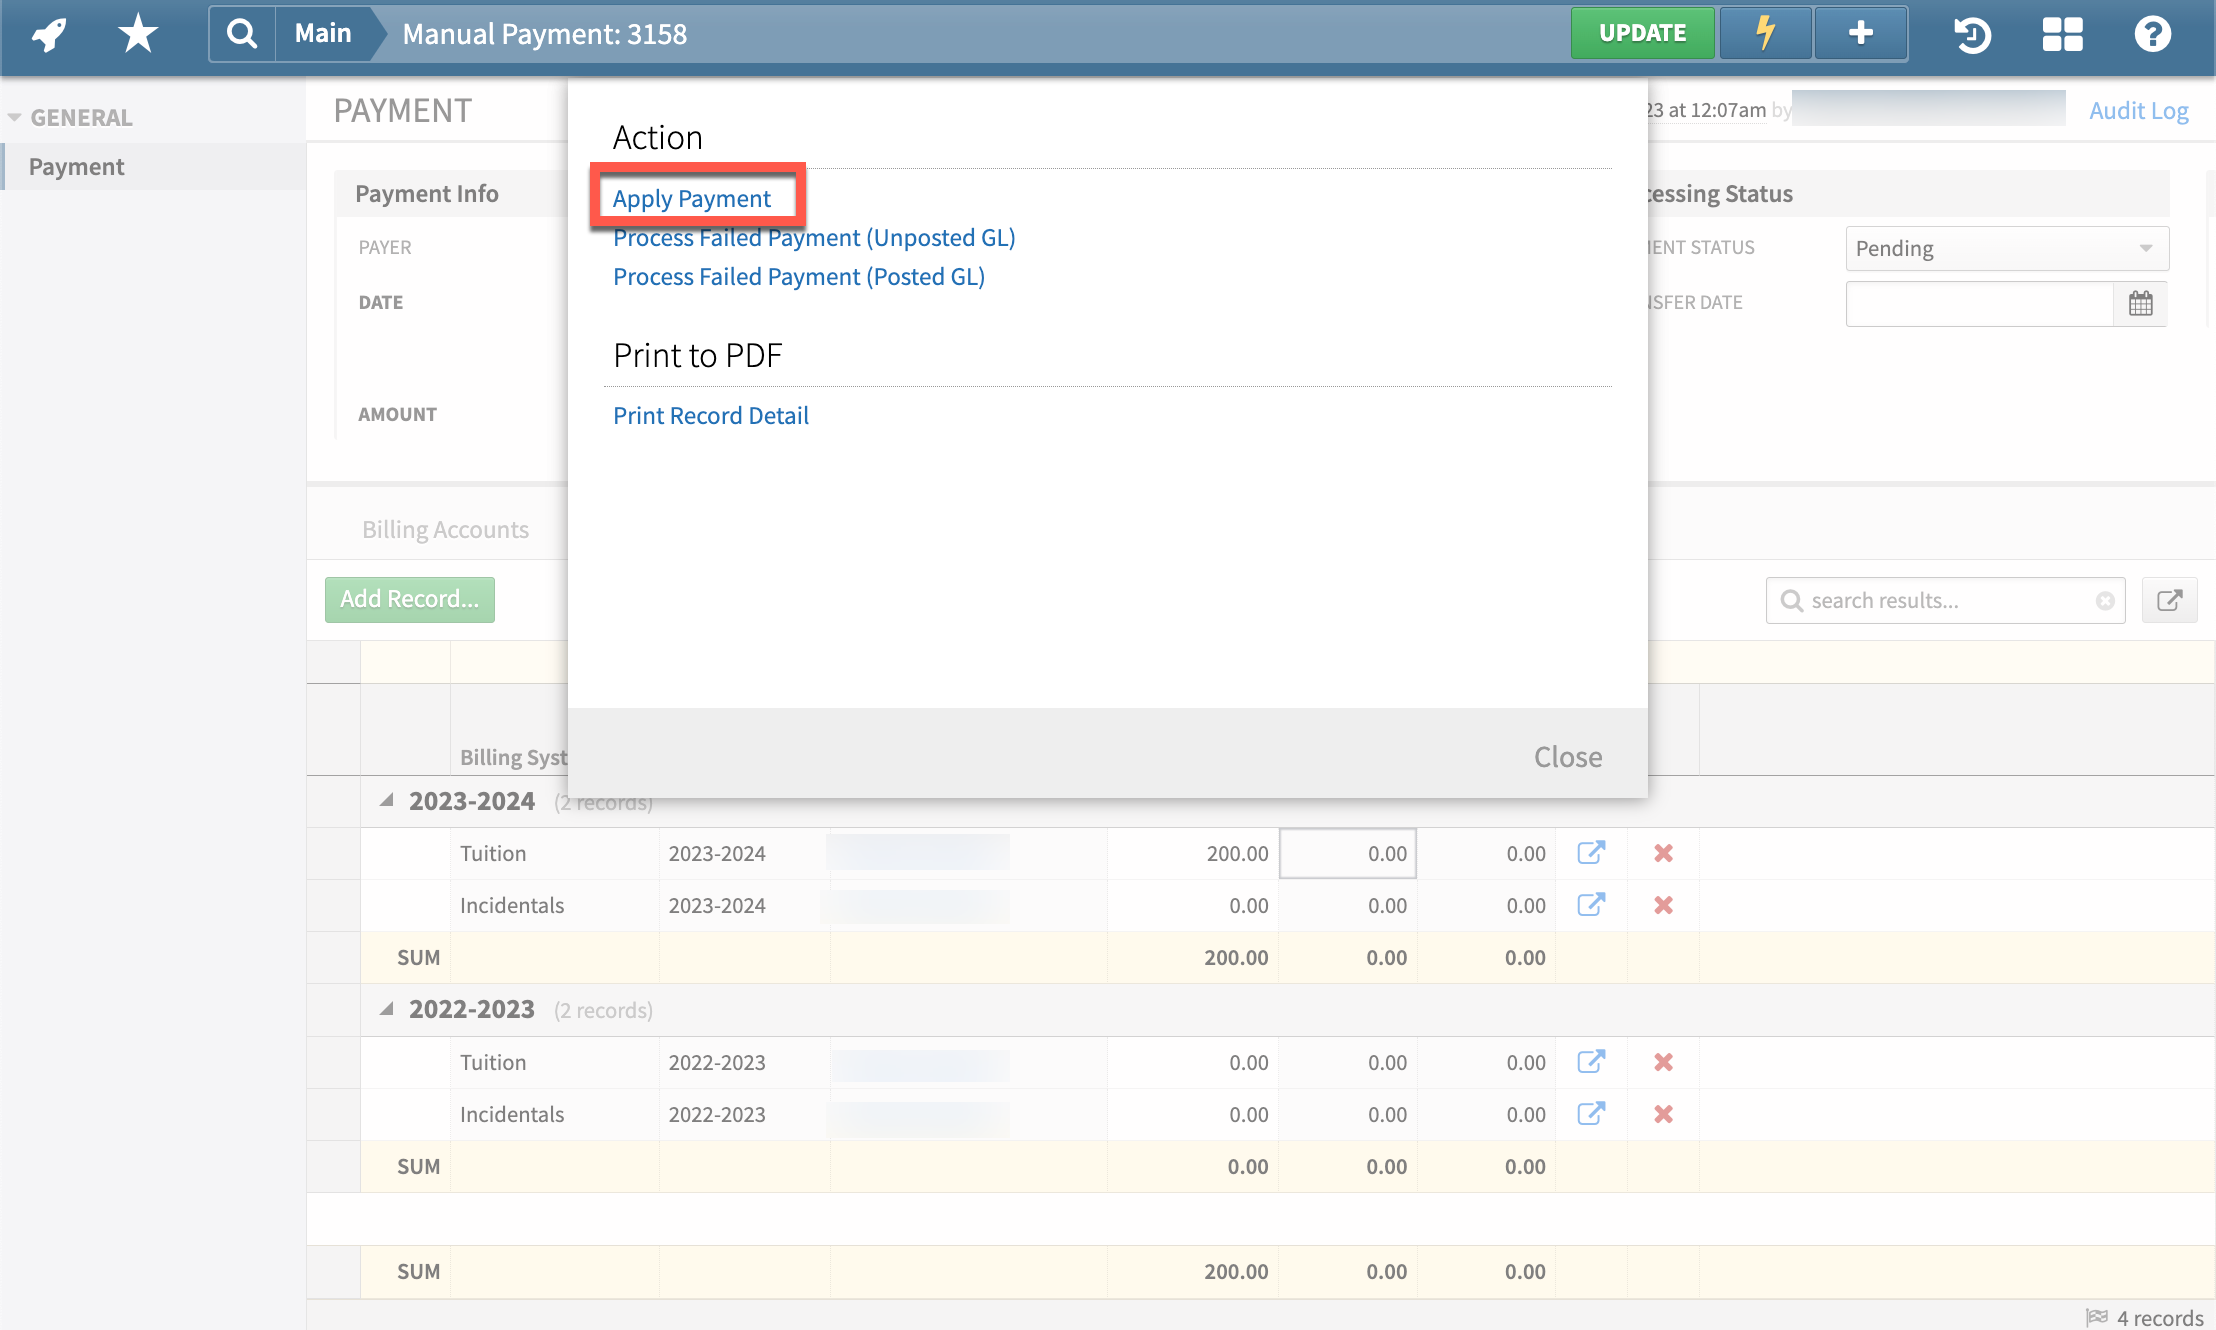This screenshot has height=1330, width=2216.
Task: Click the Main breadcrumb tab
Action: (322, 33)
